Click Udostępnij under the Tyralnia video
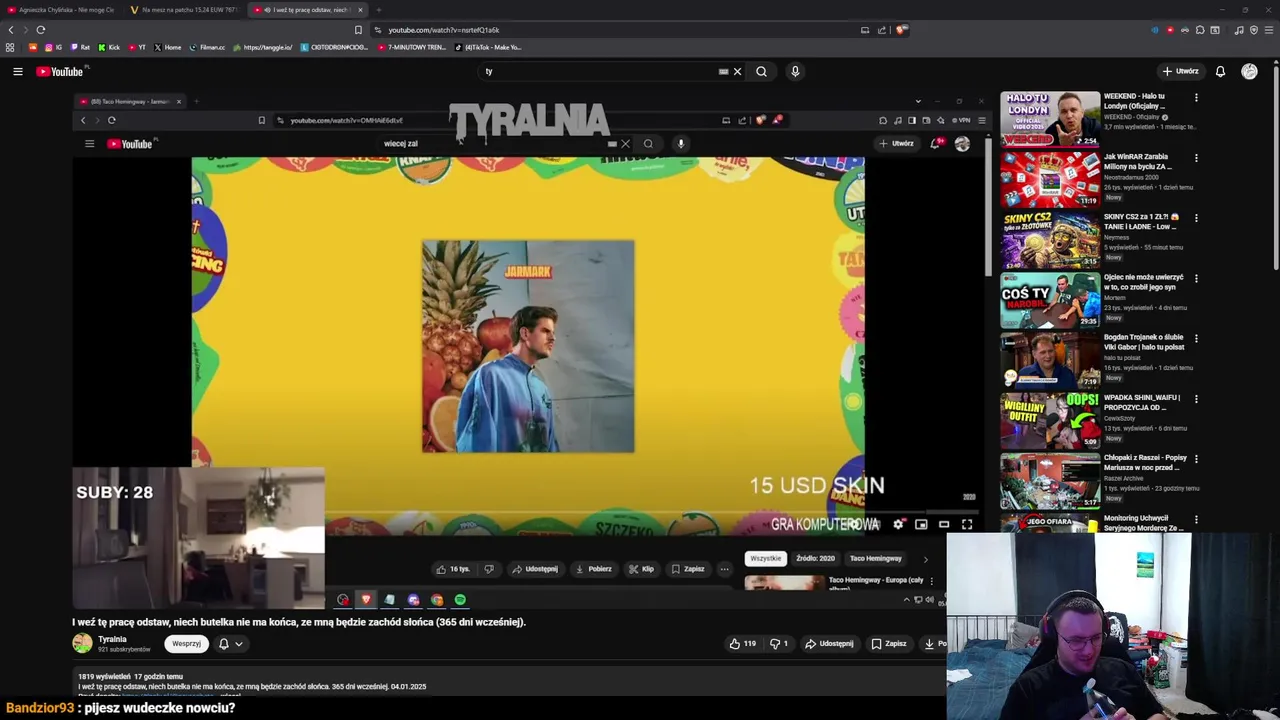 [x=830, y=644]
